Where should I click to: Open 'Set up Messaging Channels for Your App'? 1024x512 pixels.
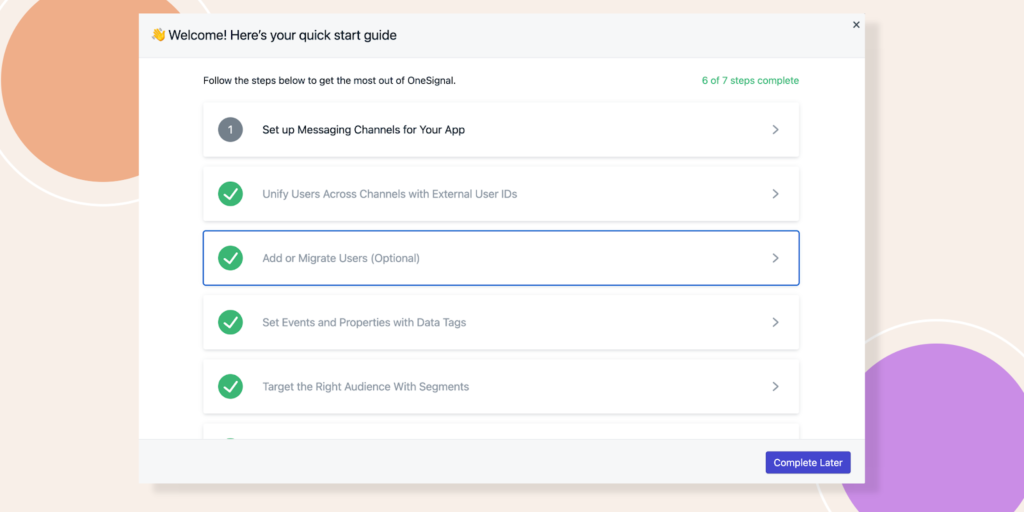[x=363, y=130]
